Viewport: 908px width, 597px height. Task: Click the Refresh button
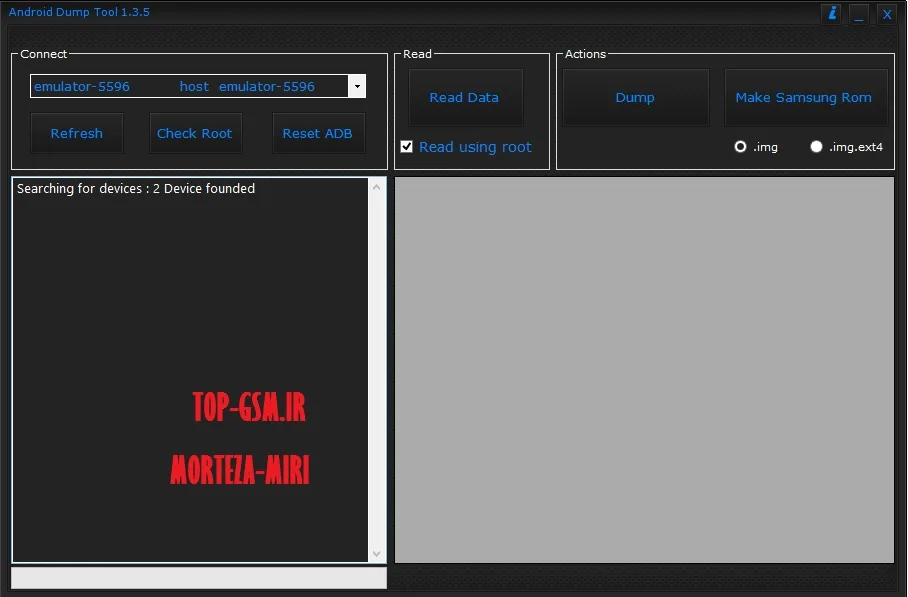pyautogui.click(x=76, y=133)
